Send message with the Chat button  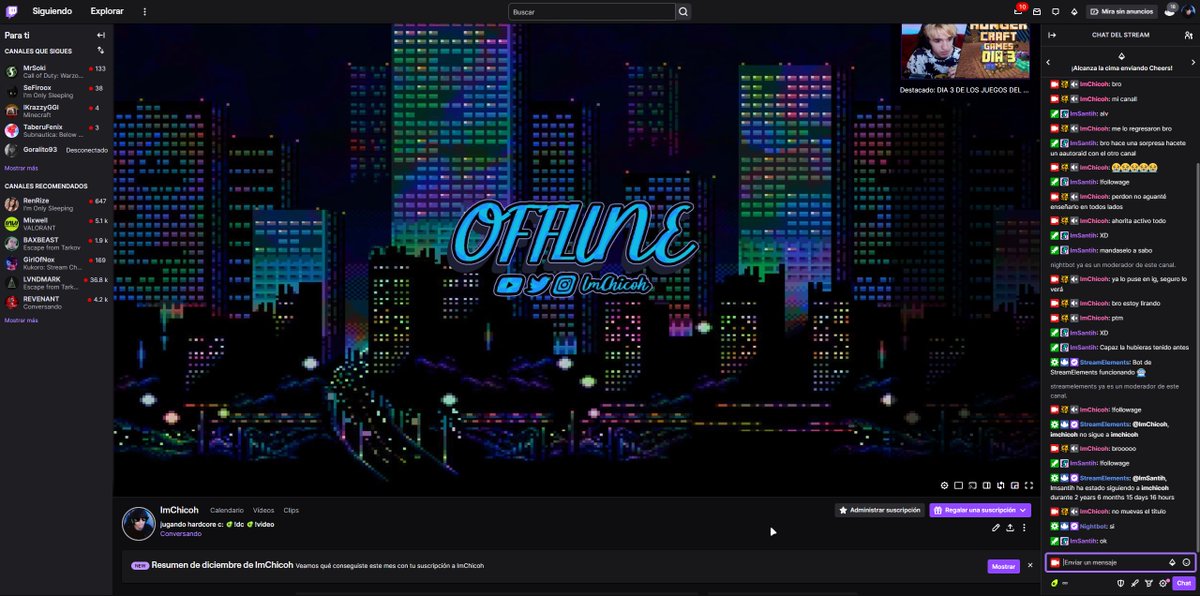pos(1183,583)
